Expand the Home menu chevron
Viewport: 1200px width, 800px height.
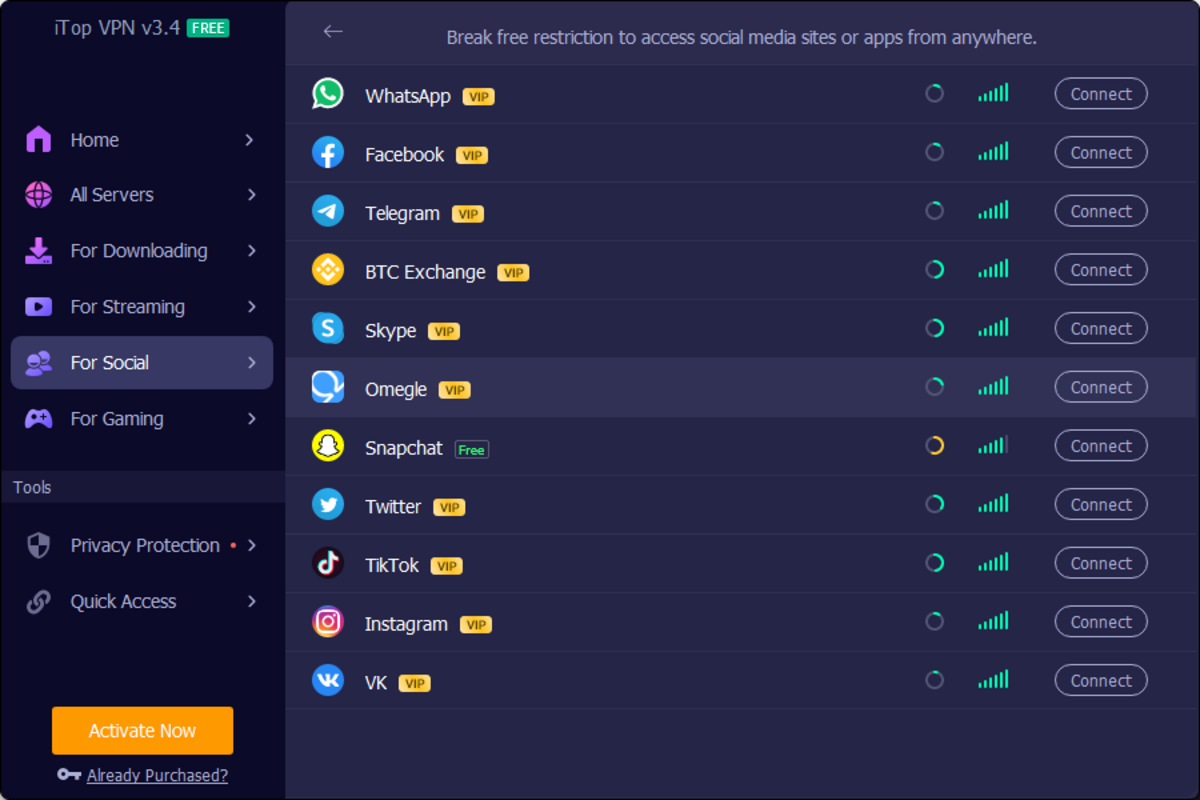tap(250, 140)
